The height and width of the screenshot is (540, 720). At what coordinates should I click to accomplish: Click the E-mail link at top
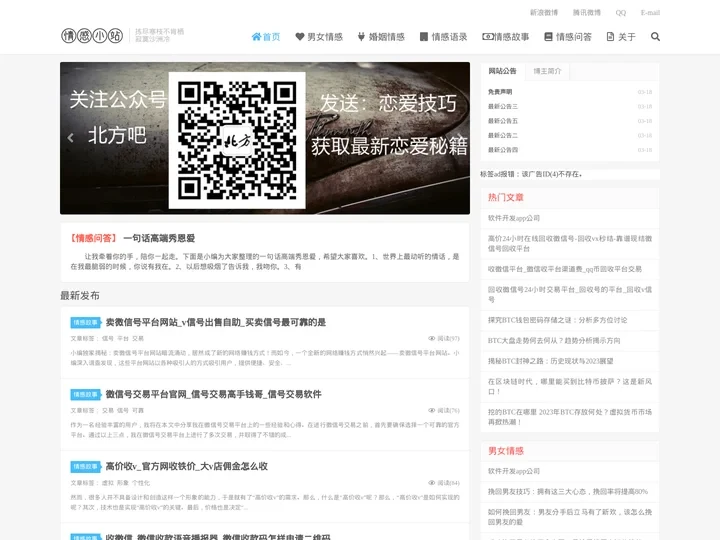point(650,13)
